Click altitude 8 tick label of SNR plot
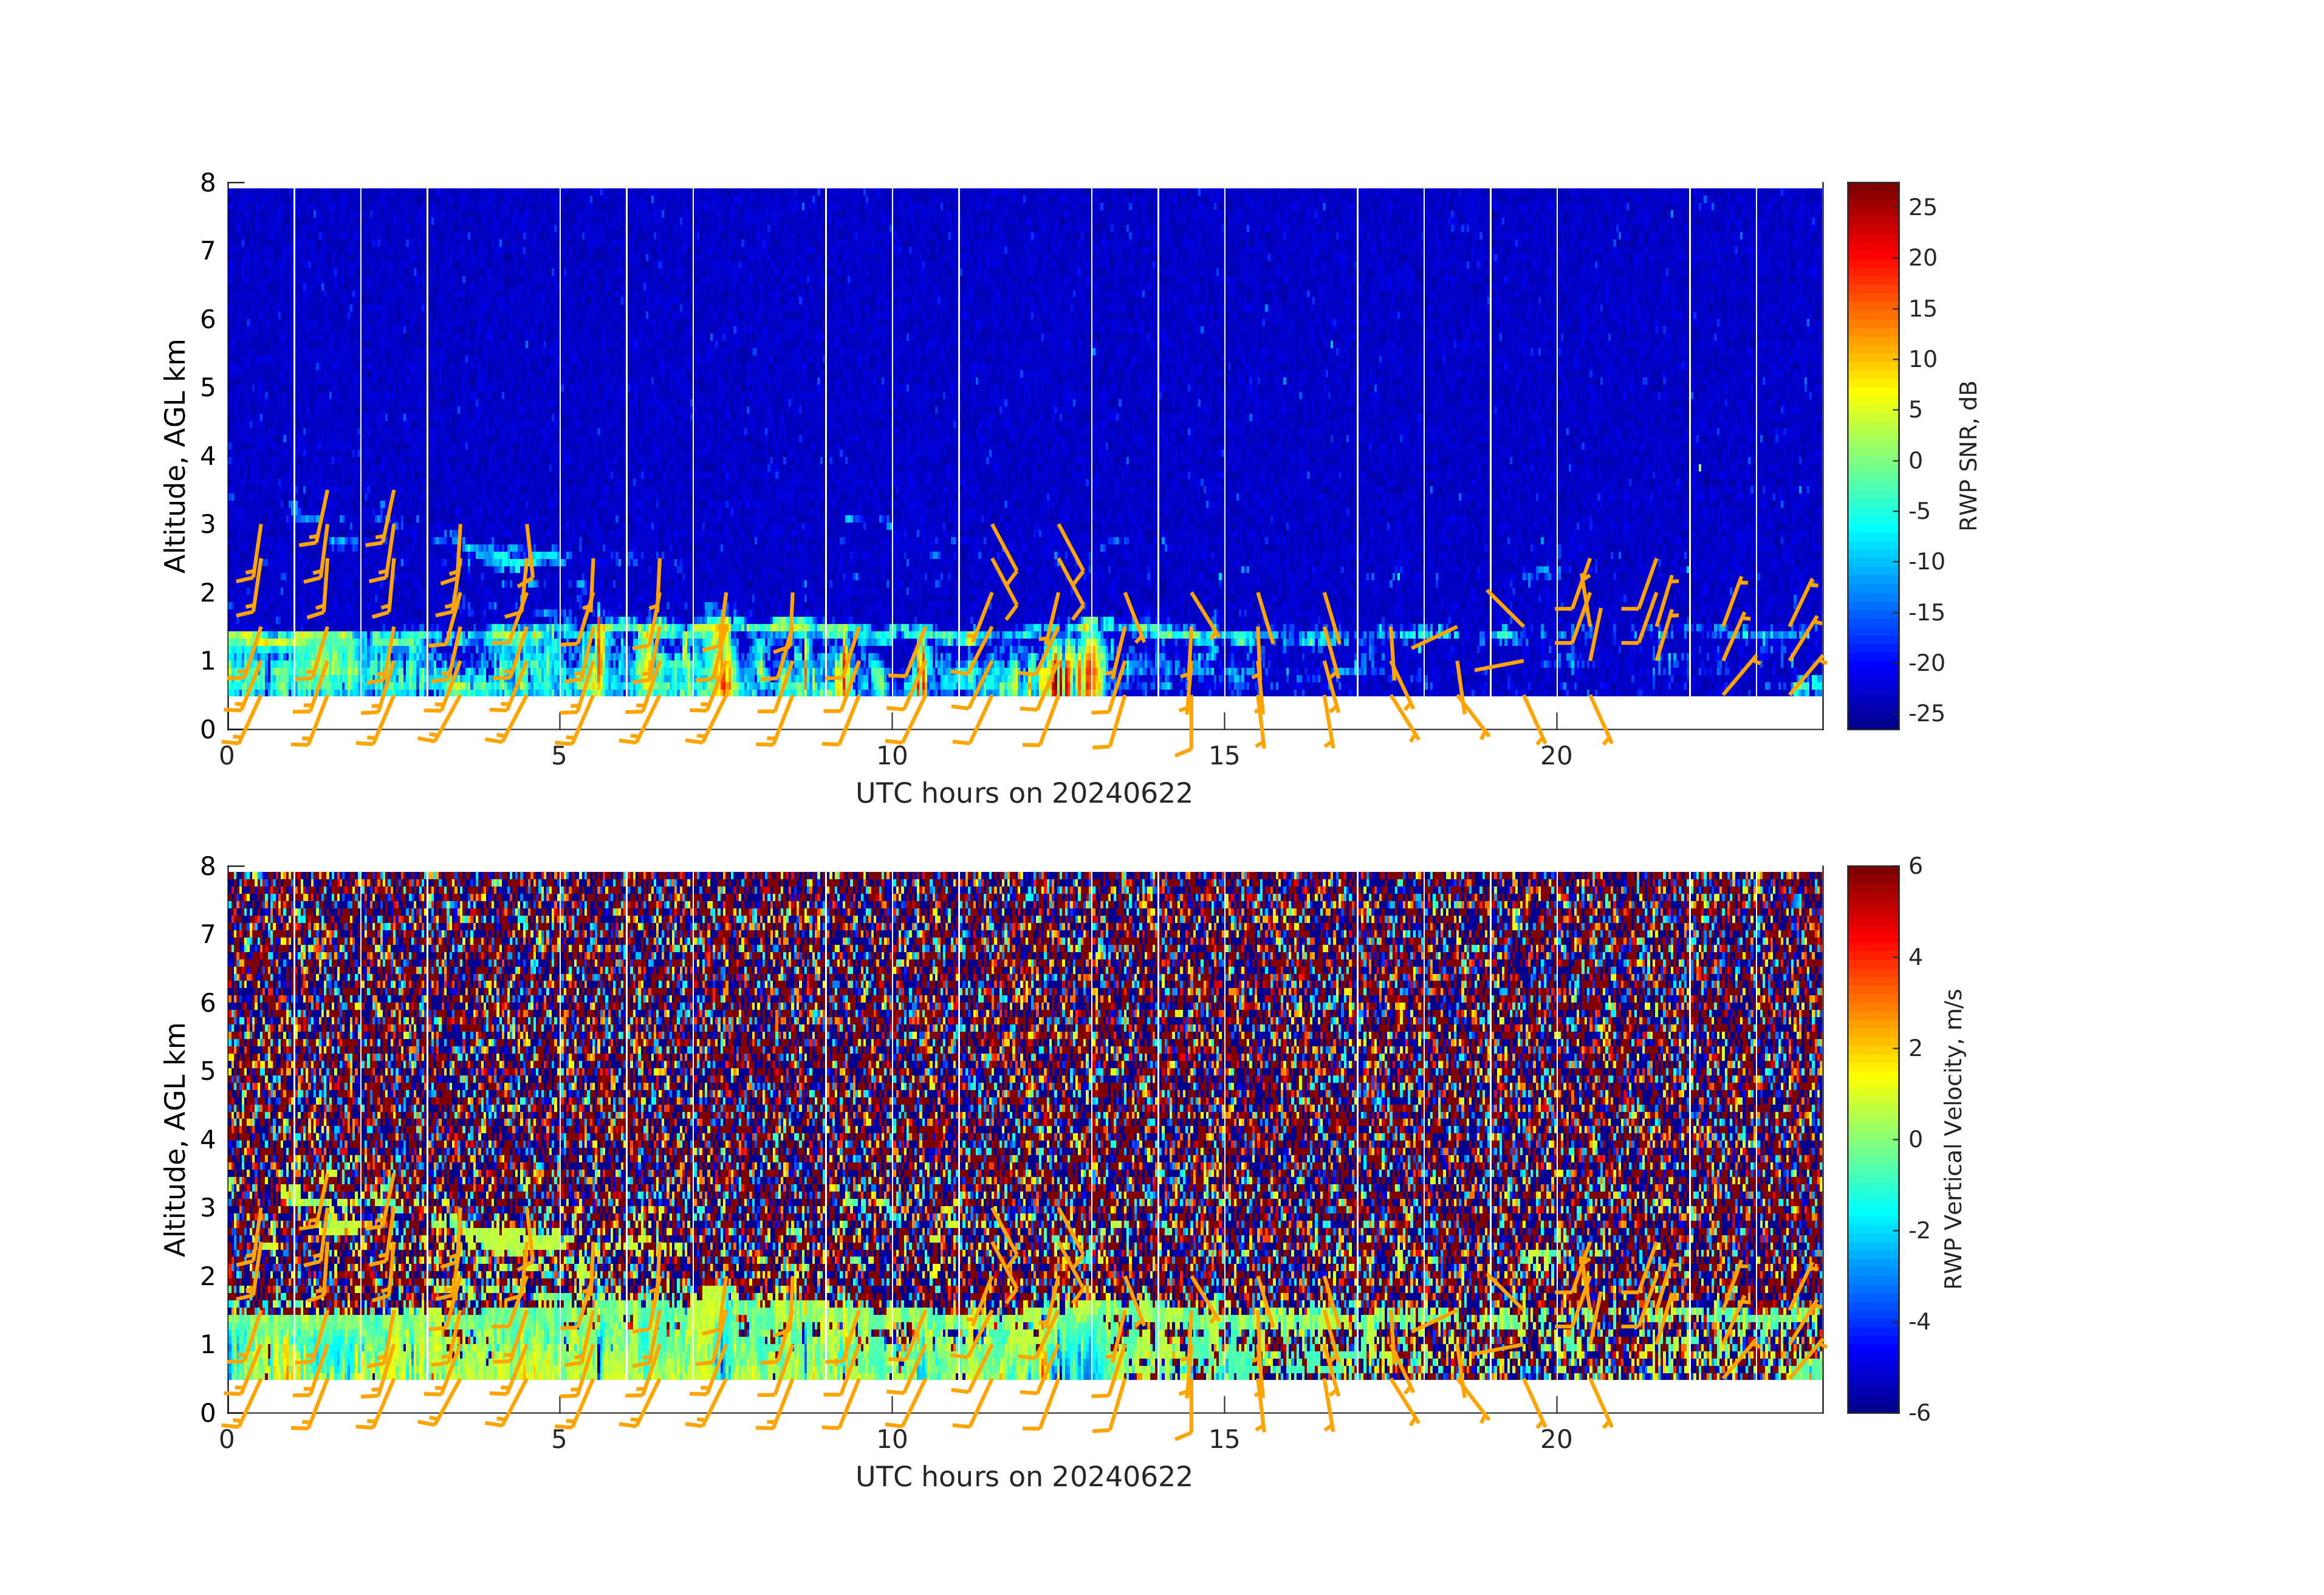This screenshot has width=2324, height=1595. 208,183
